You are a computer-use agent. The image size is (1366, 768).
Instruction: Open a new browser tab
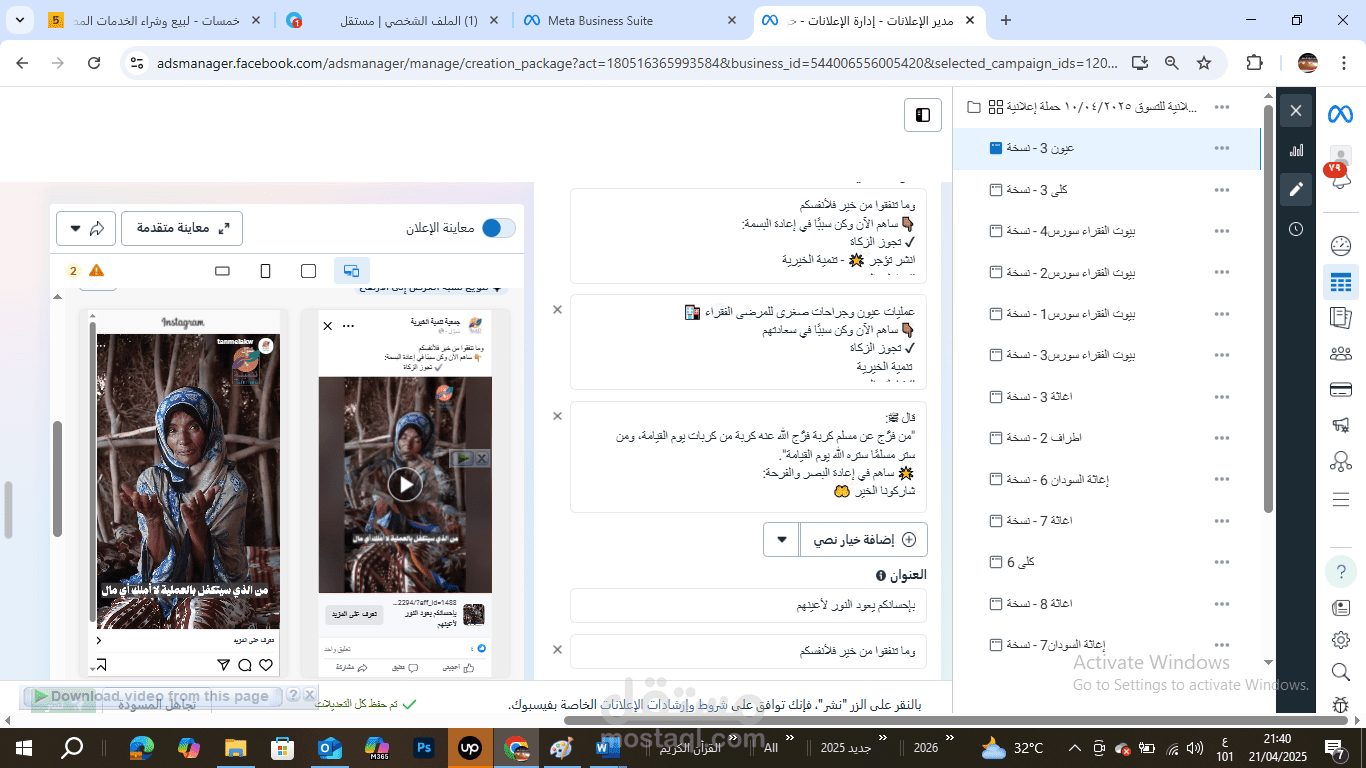click(x=1005, y=20)
